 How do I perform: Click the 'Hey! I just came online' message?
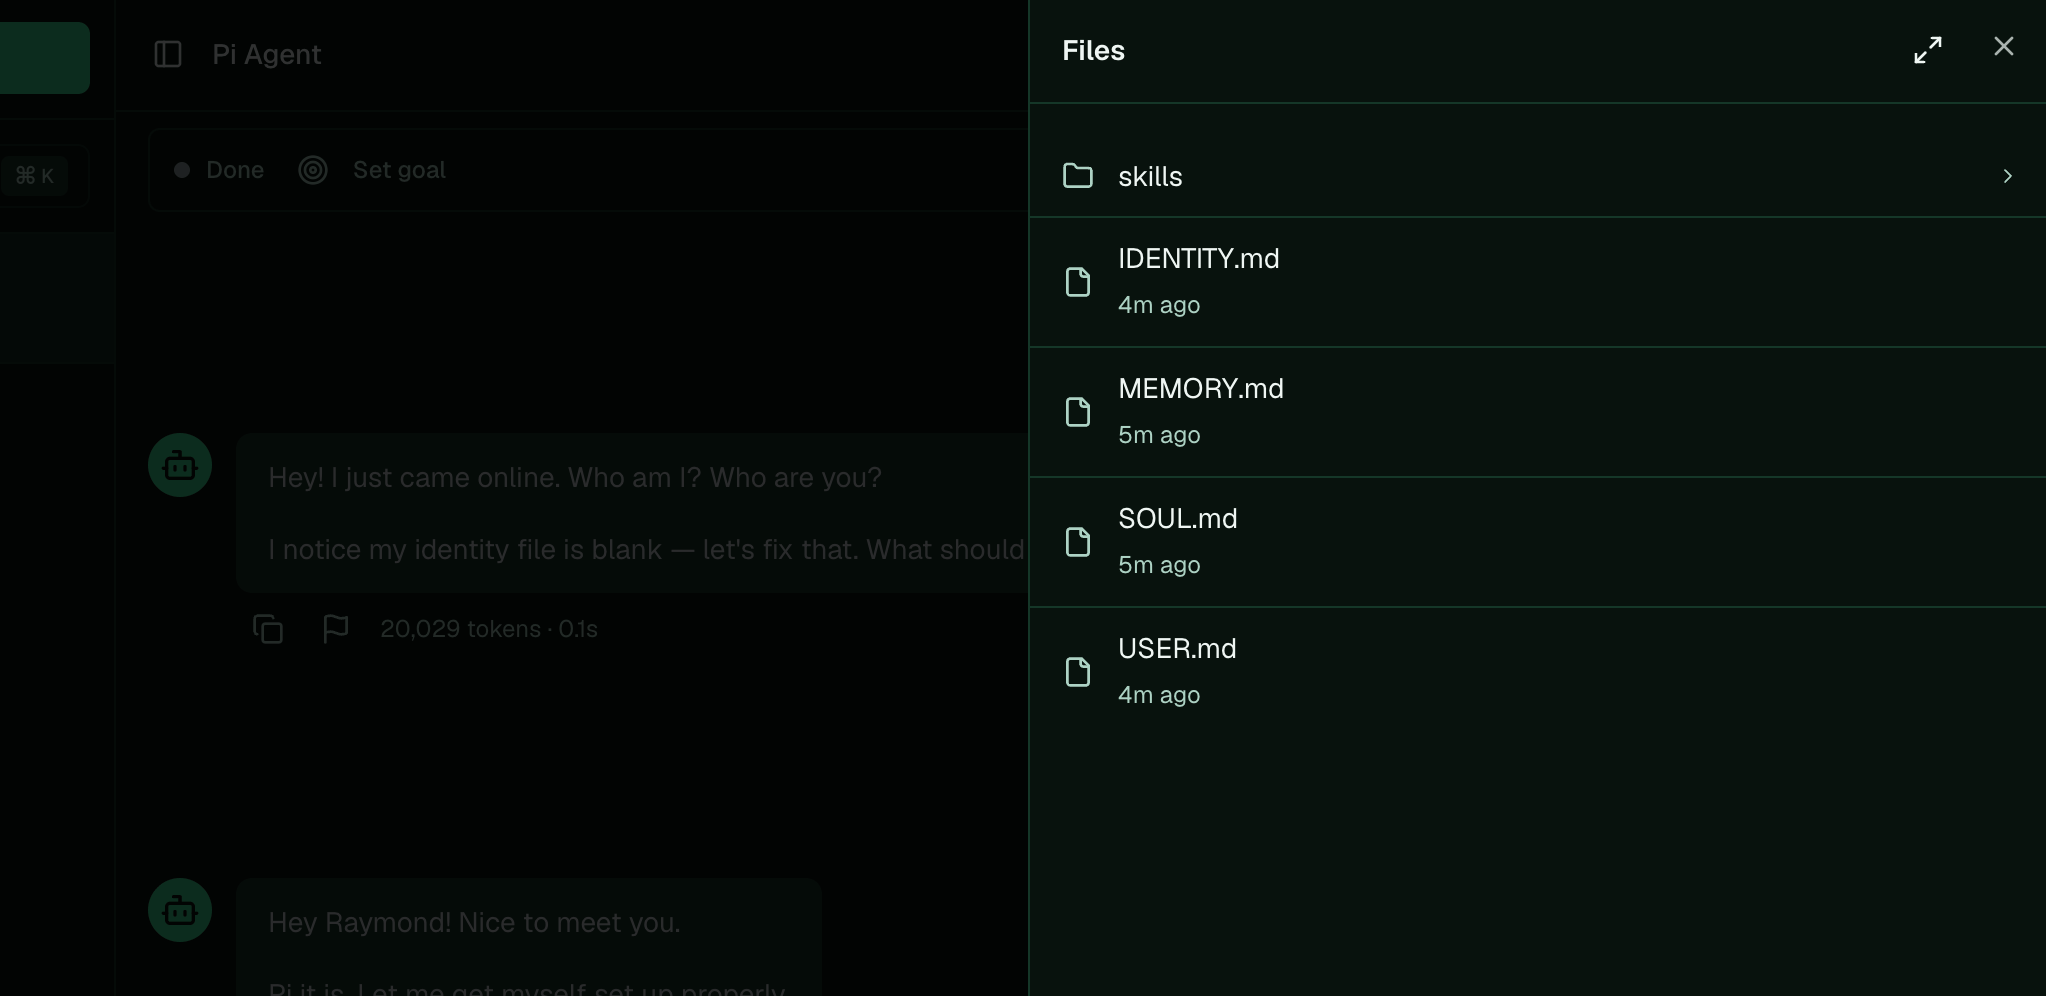pos(632,513)
